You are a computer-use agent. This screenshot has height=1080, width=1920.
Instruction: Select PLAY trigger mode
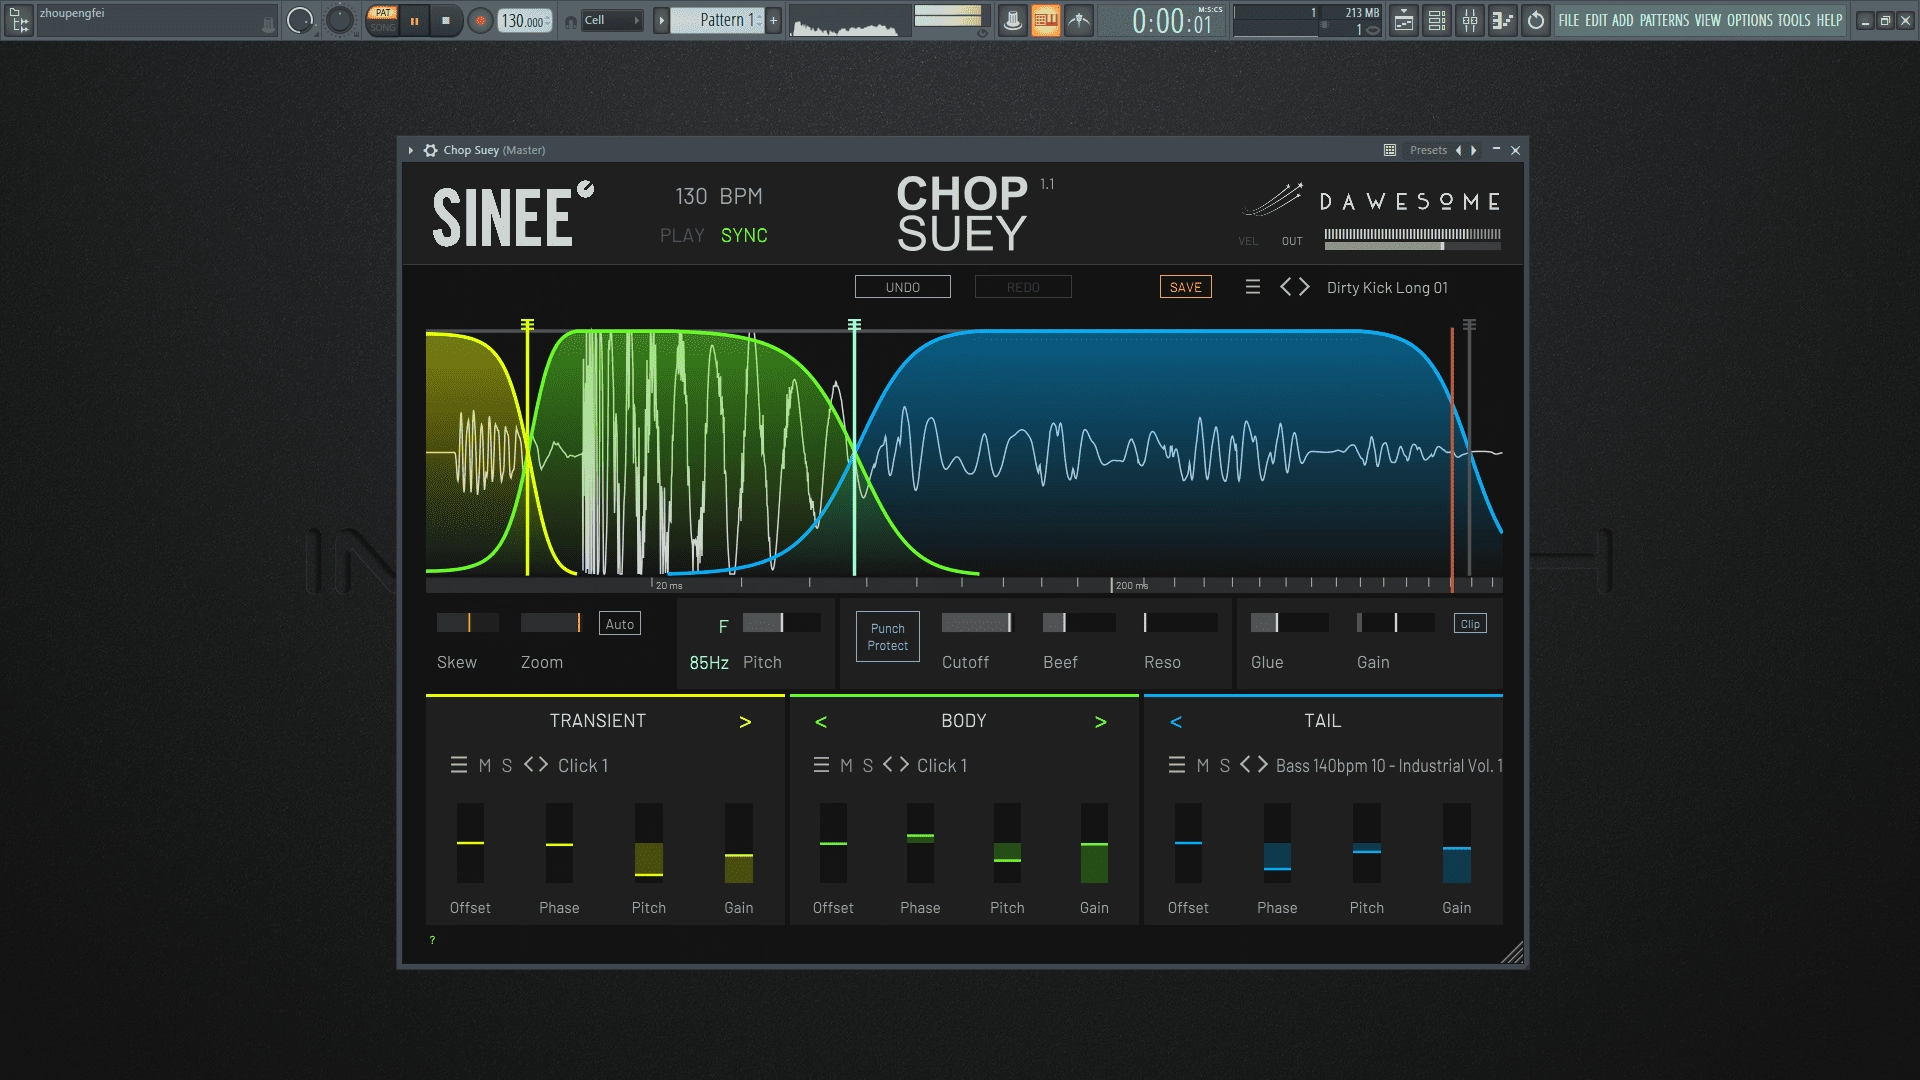(682, 235)
